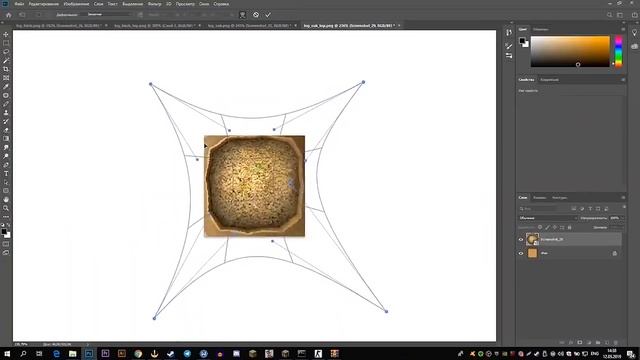Create a new layer group icon
640x360 pixels.
click(x=598, y=342)
